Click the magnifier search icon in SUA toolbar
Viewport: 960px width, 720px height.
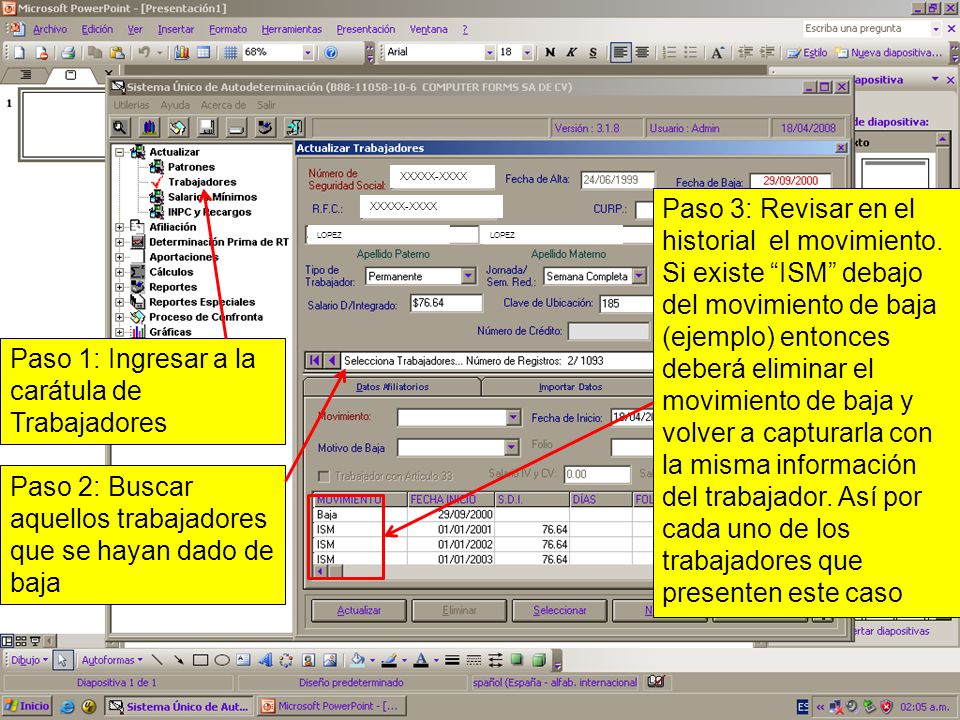tap(119, 127)
